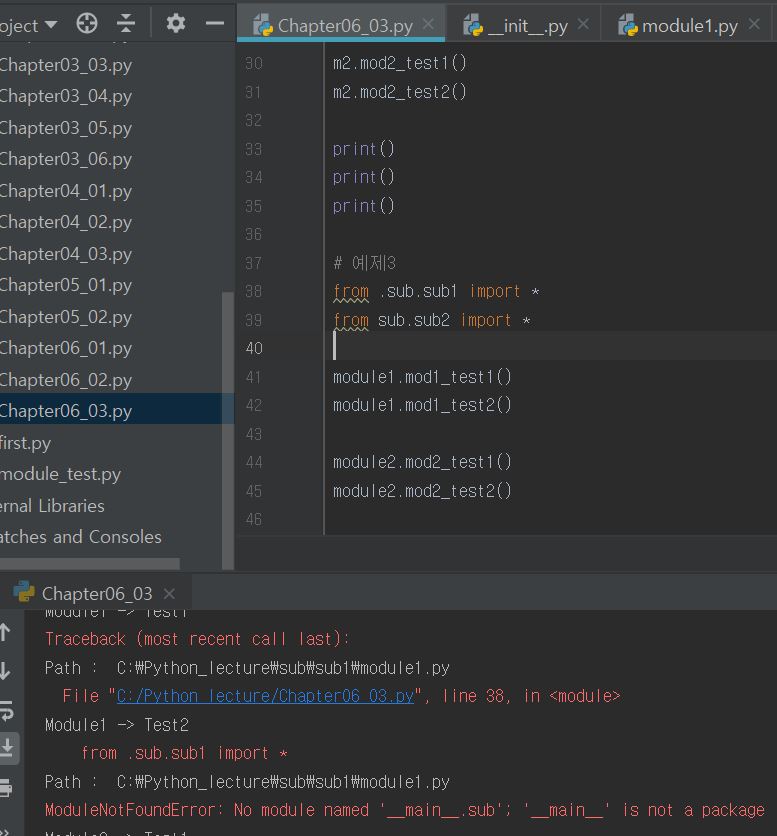Toggle soft-wrap icon in Run console
Viewport: 777px width, 836px height.
point(6,710)
